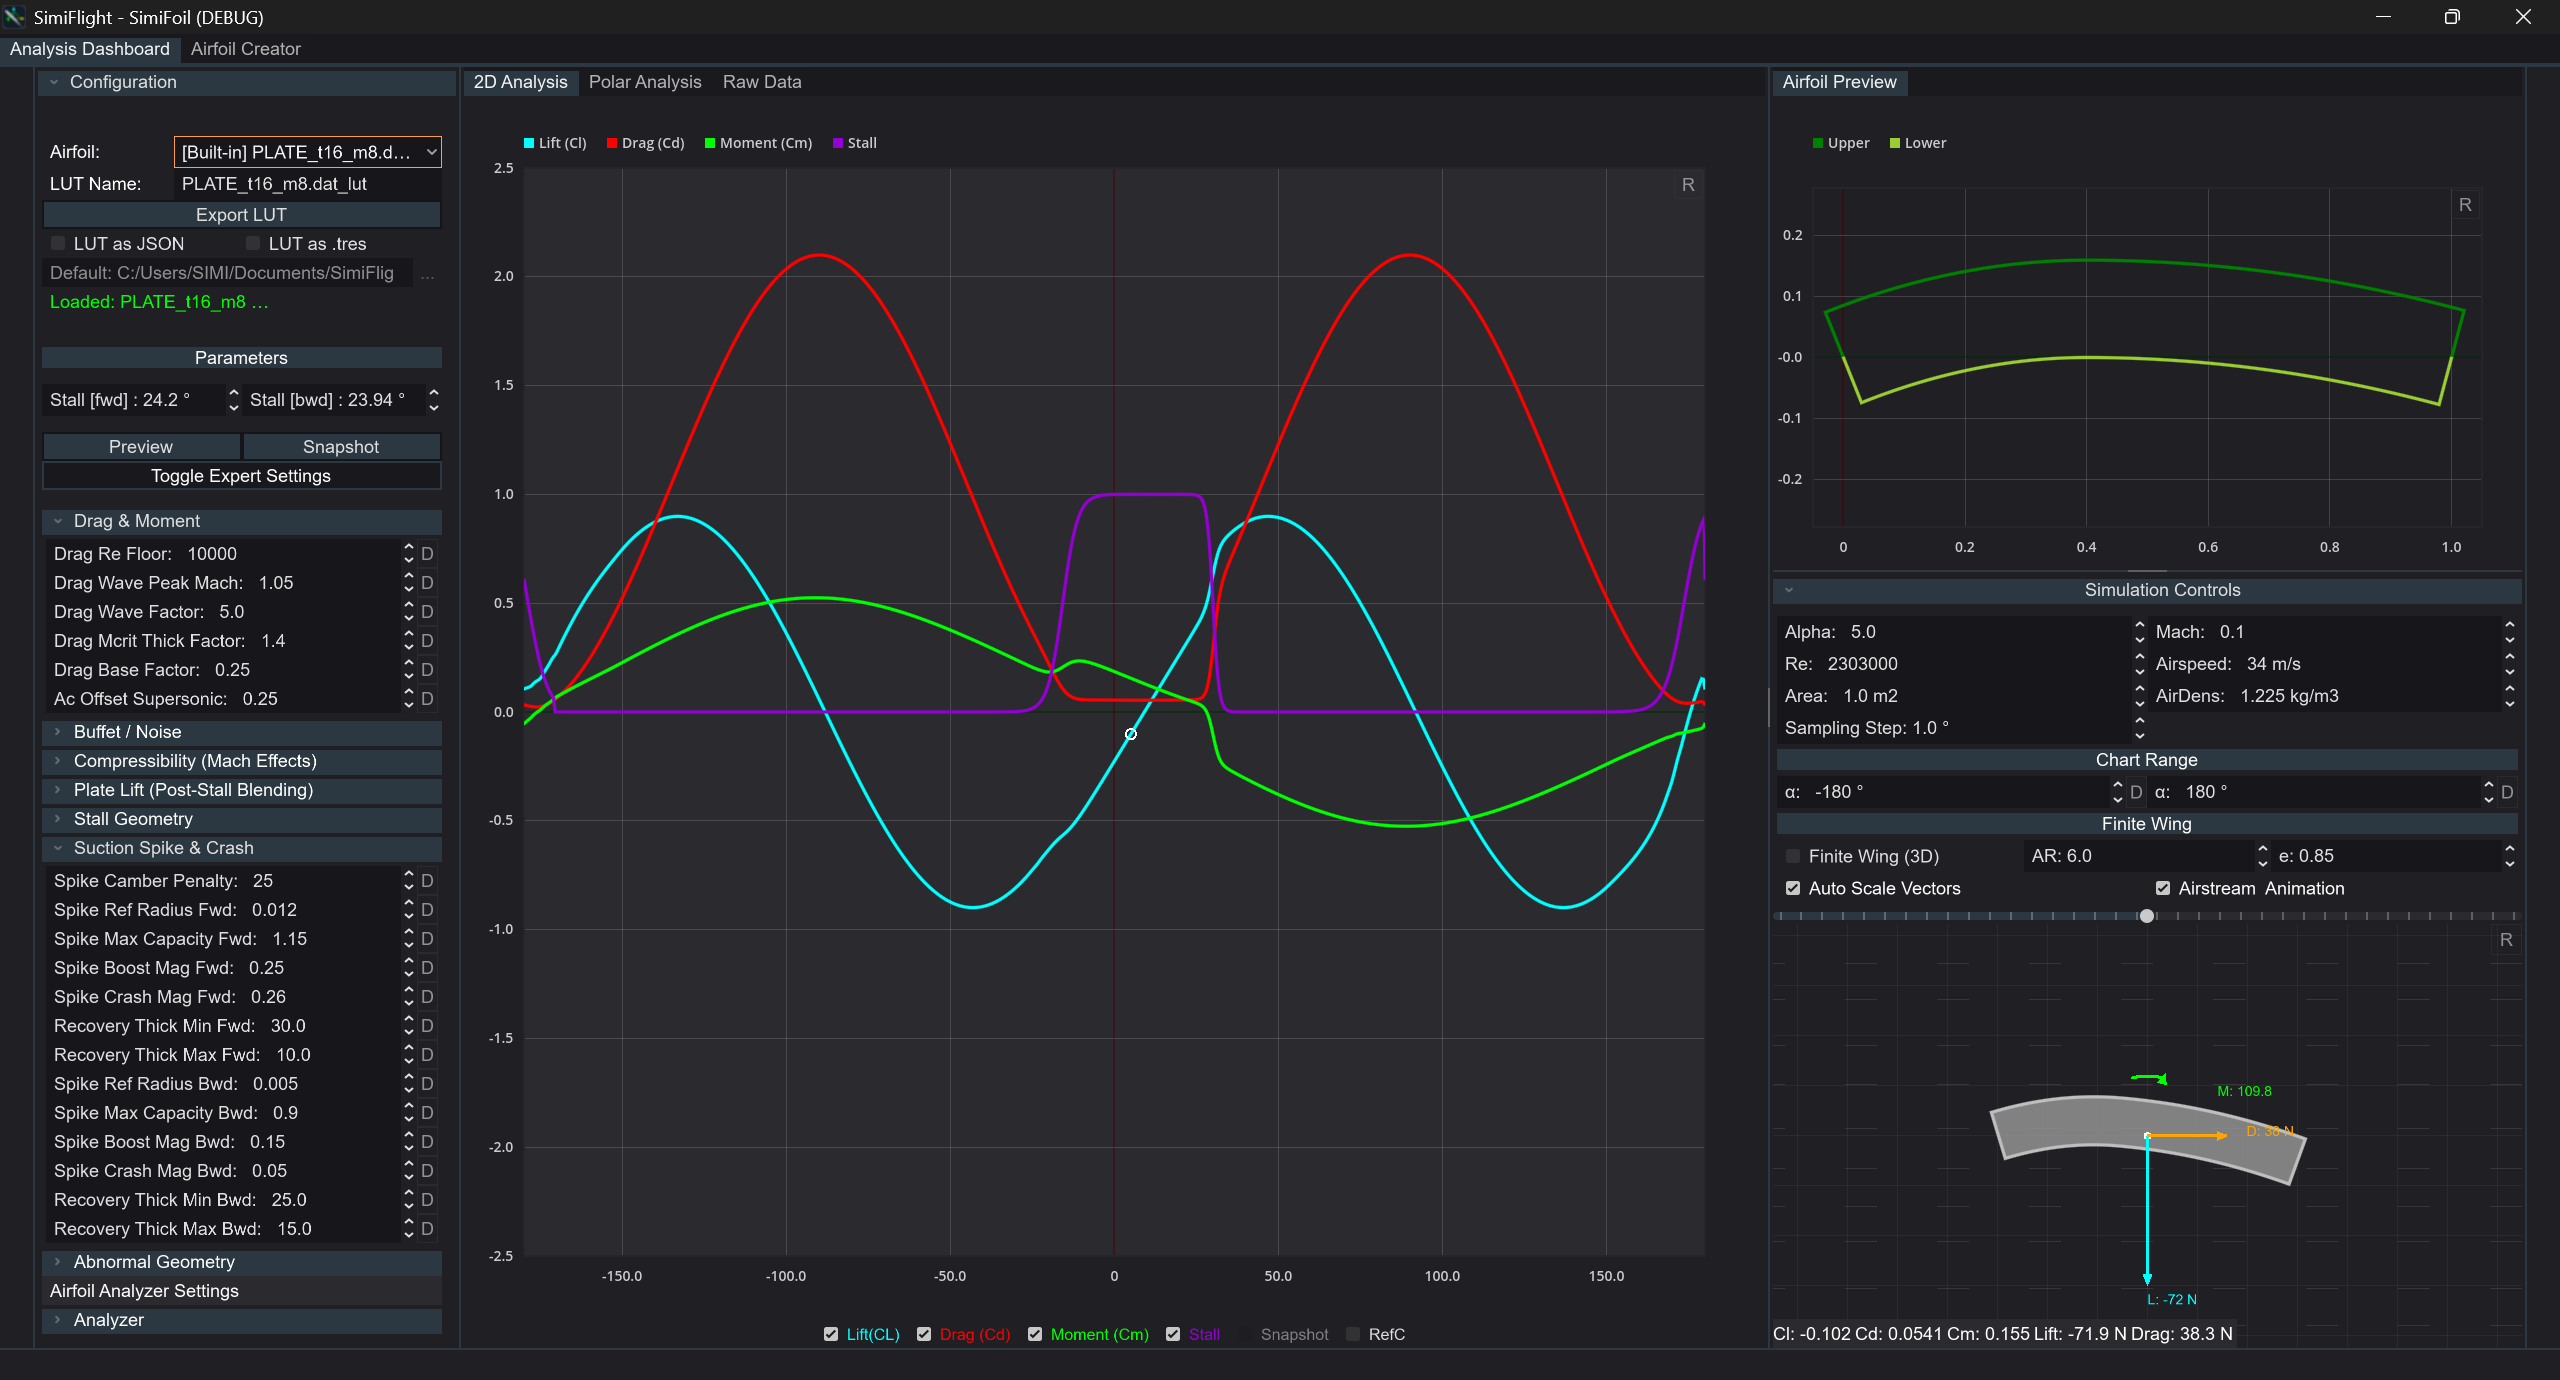
Task: Click D icon beside chart range minimum alpha
Action: tap(2136, 792)
